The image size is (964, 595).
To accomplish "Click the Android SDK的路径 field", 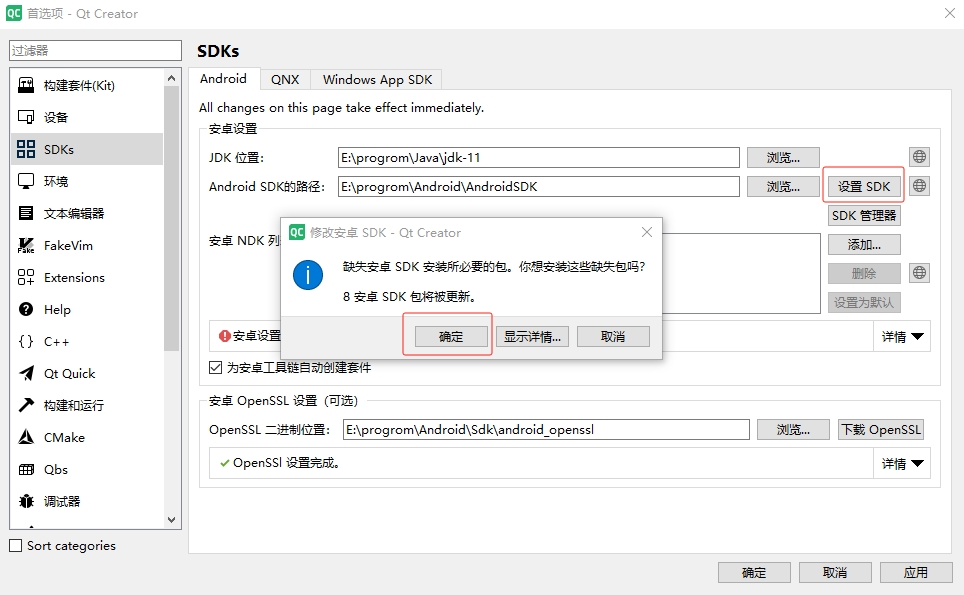I will click(539, 186).
